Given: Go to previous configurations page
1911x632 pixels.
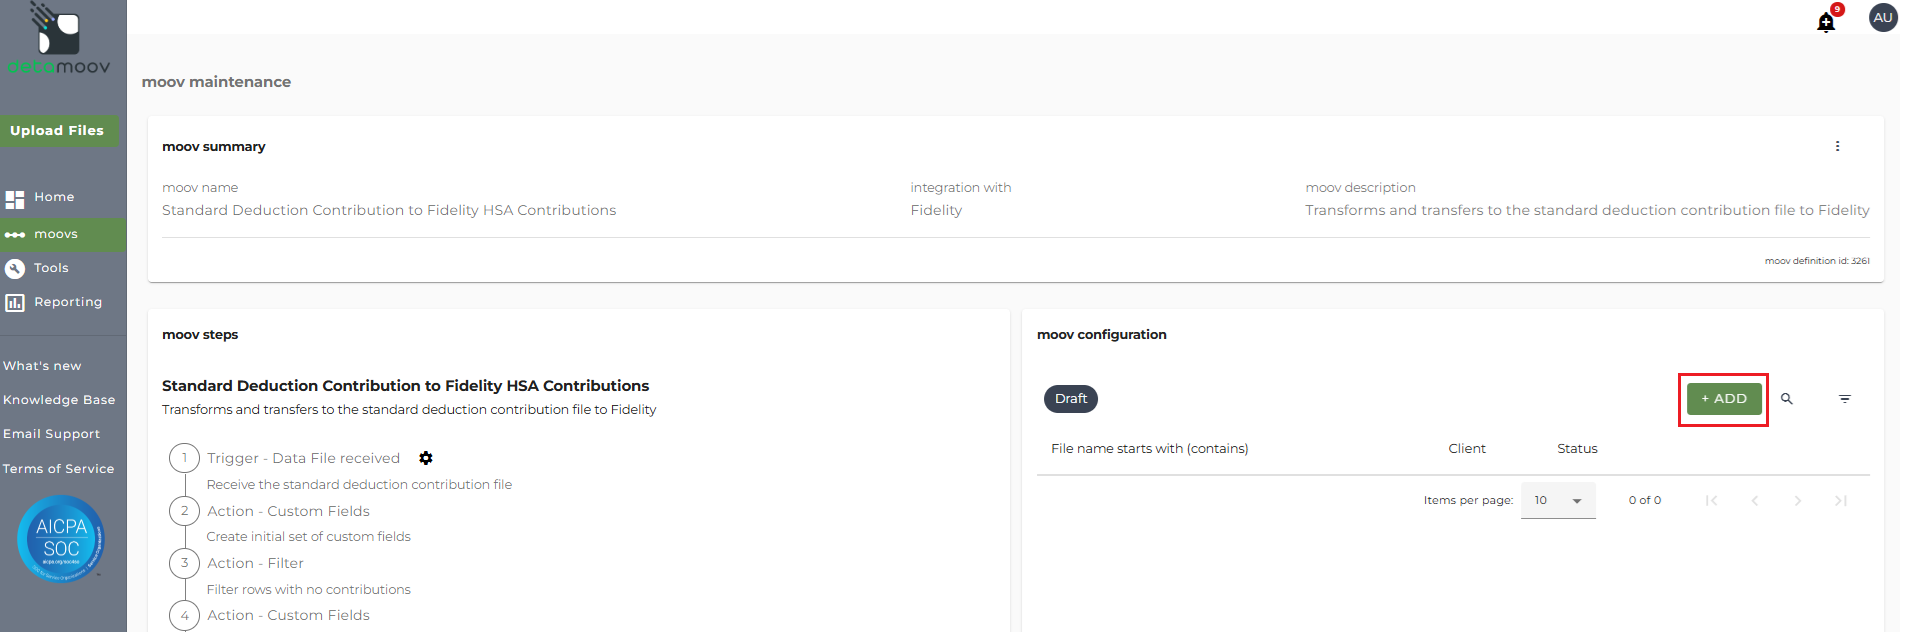Looking at the screenshot, I should 1755,500.
